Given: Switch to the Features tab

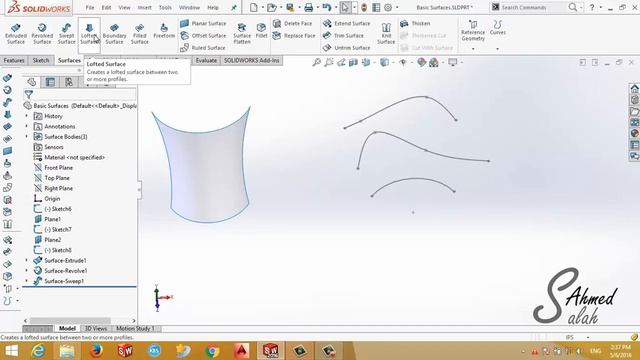Looking at the screenshot, I should pos(14,60).
